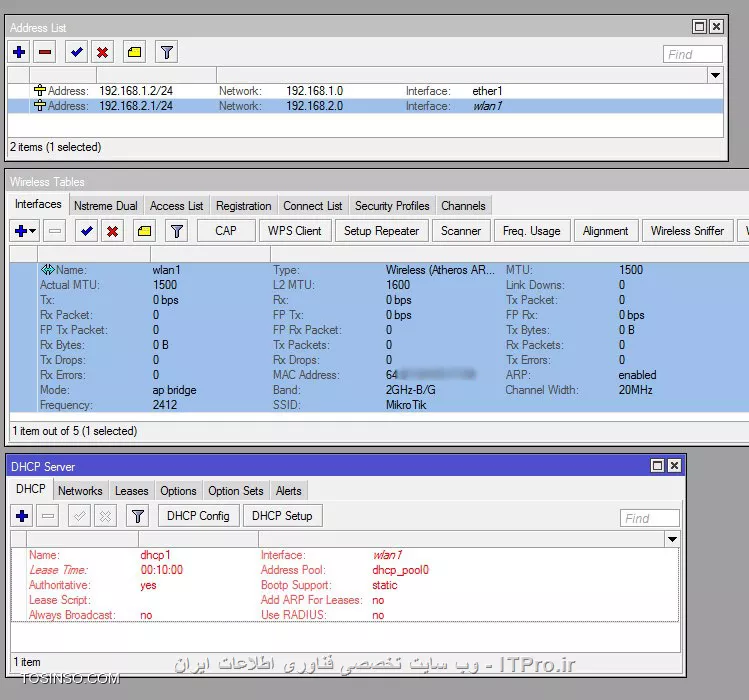This screenshot has width=749, height=700.
Task: Open filter funnel in Address List toolbar
Action: coord(166,52)
